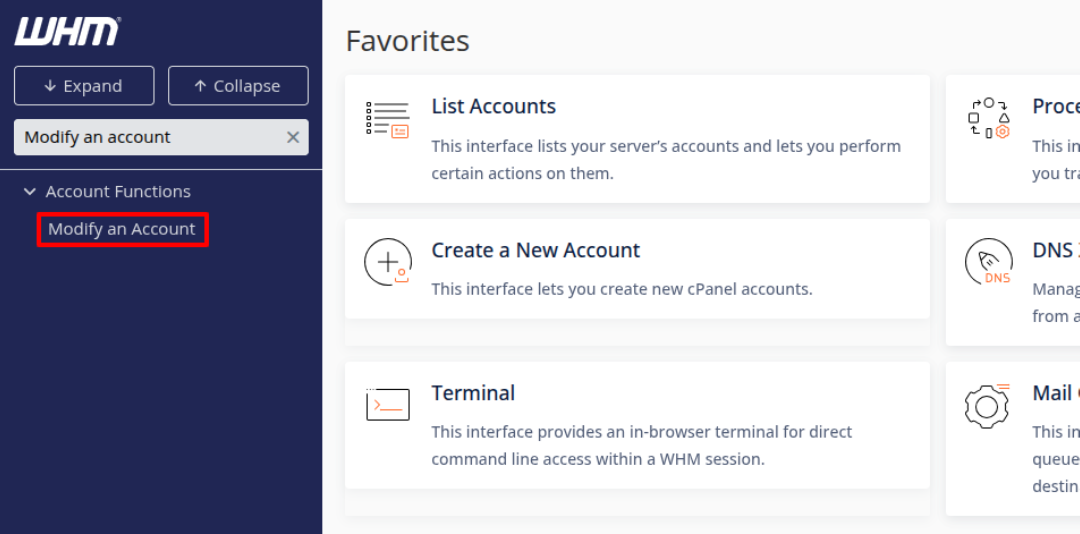Open Create a New Account heading
This screenshot has height=534, width=1080.
pos(535,249)
